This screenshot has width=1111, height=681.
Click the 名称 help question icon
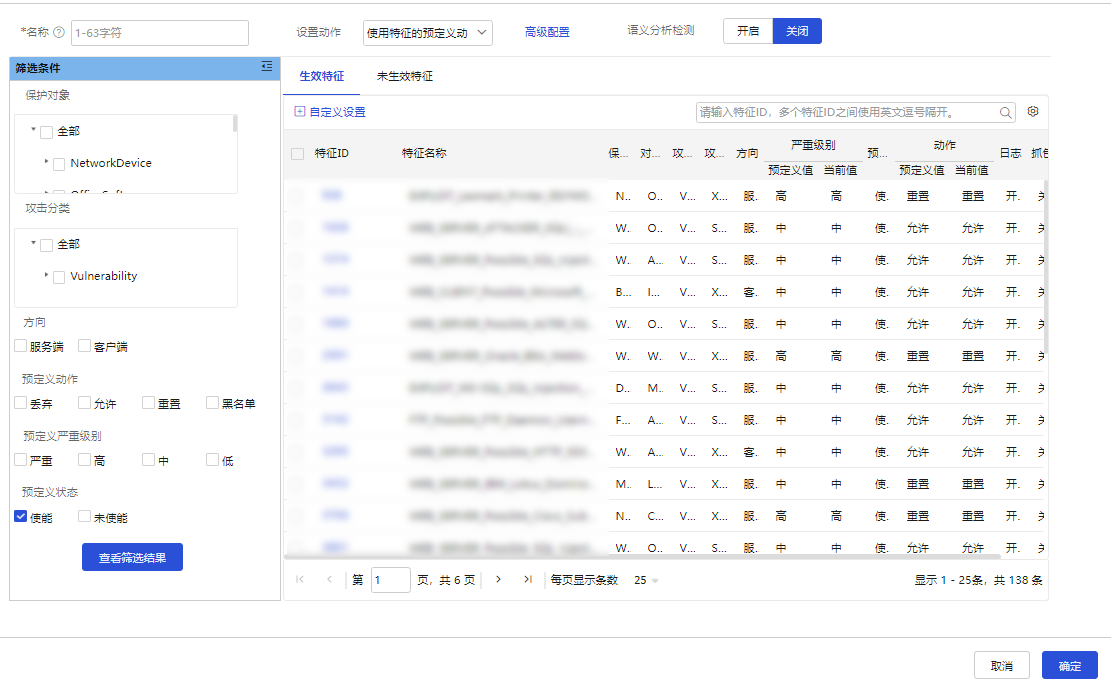tap(59, 33)
